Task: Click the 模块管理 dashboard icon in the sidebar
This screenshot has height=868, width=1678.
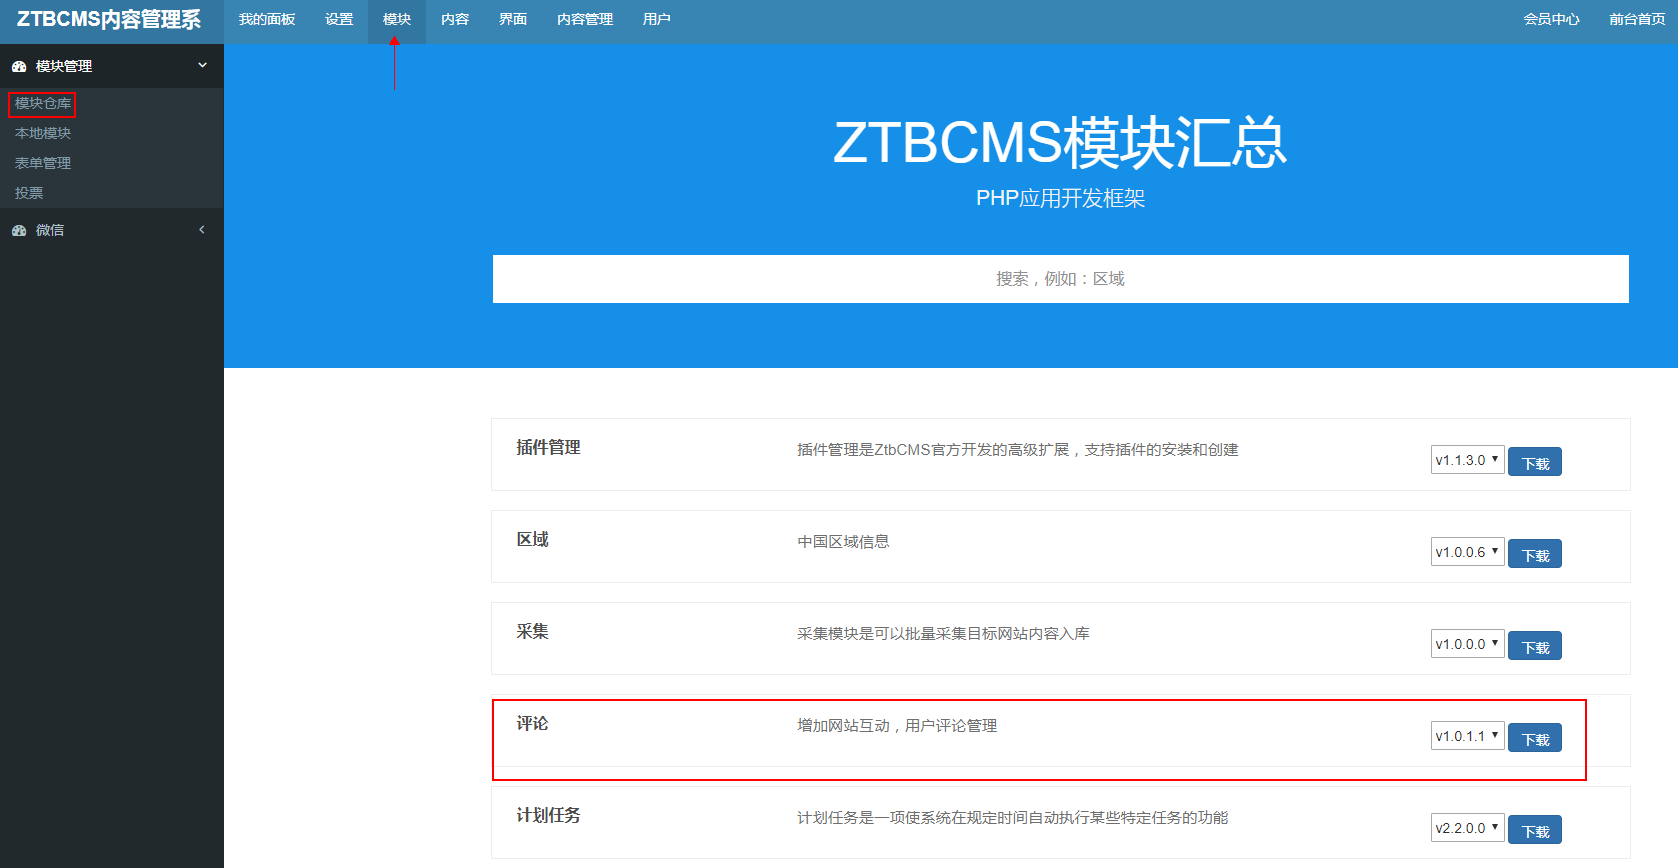Action: (19, 66)
